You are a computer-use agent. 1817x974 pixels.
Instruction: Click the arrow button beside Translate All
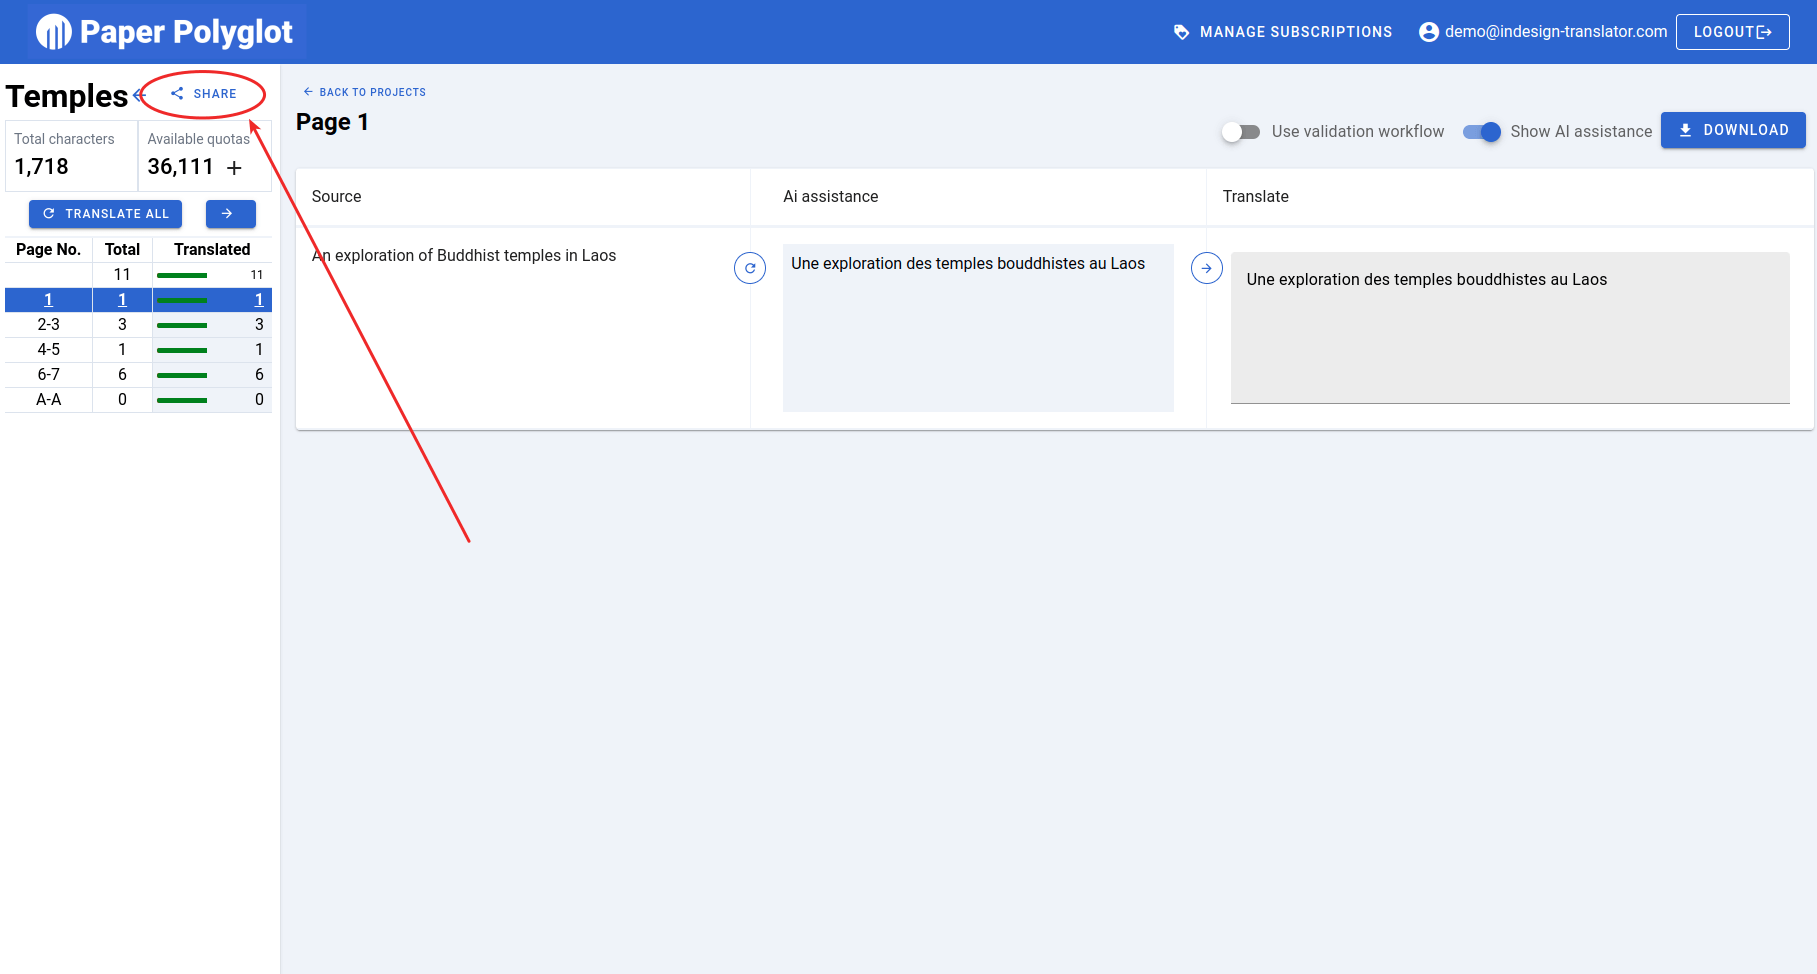[x=230, y=213]
